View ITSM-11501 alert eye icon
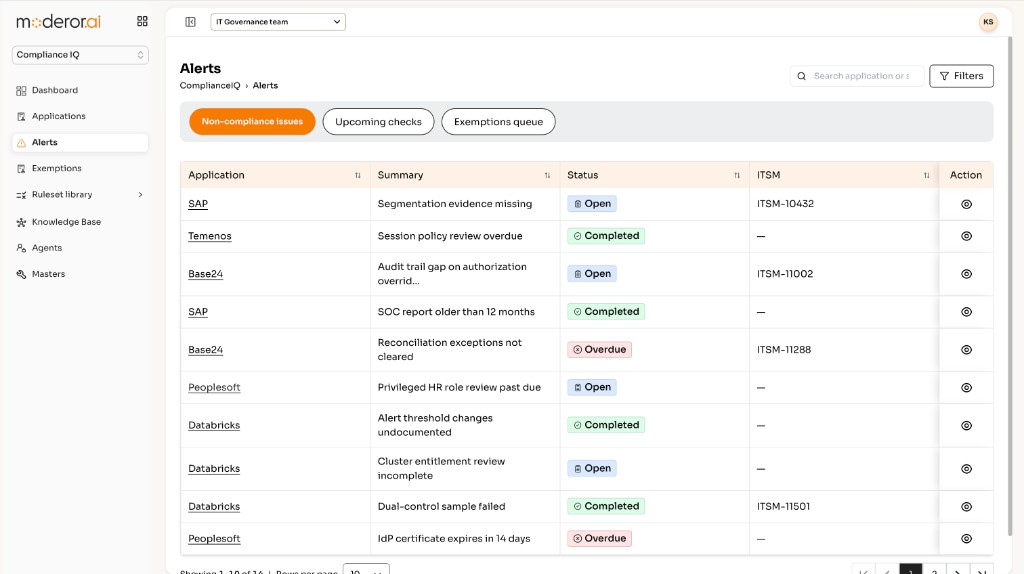 (x=967, y=507)
